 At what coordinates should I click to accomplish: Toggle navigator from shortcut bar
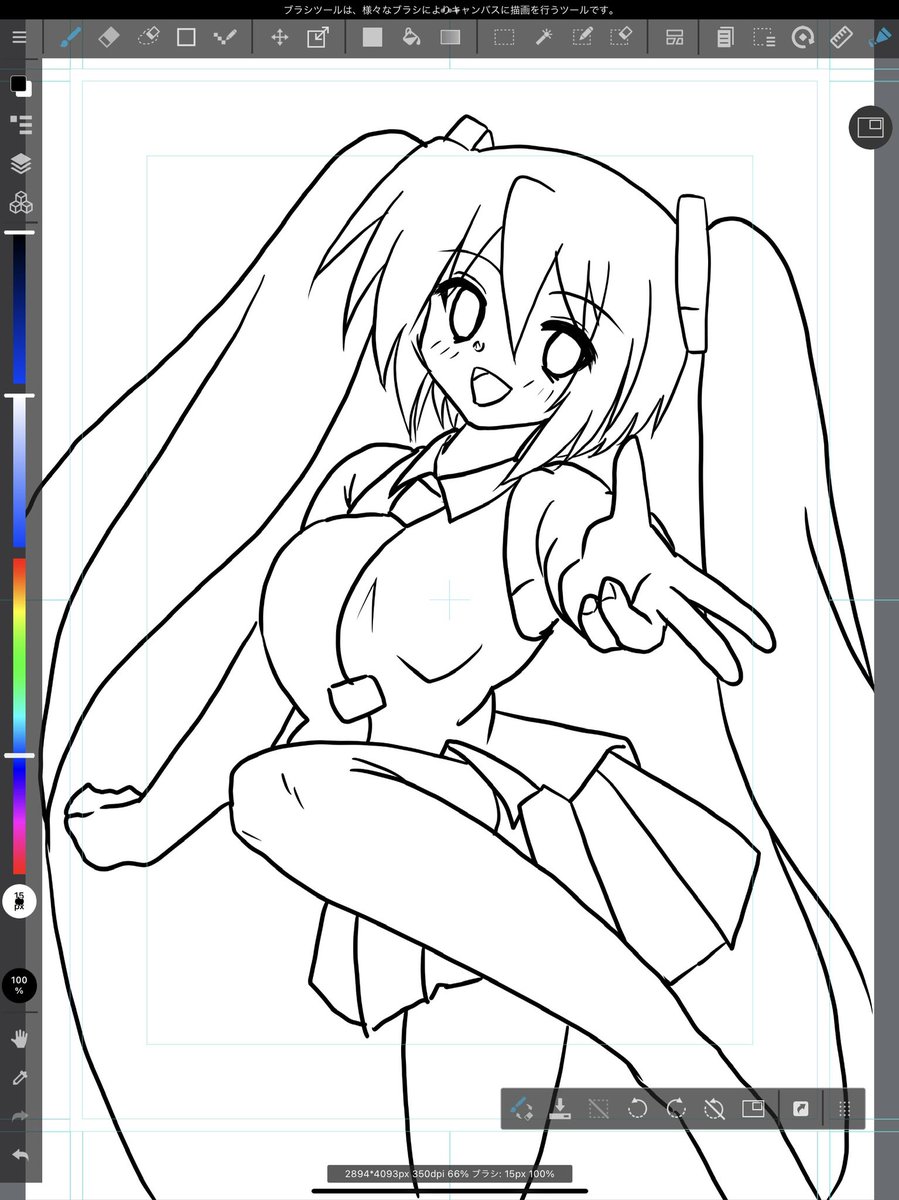[752, 1108]
